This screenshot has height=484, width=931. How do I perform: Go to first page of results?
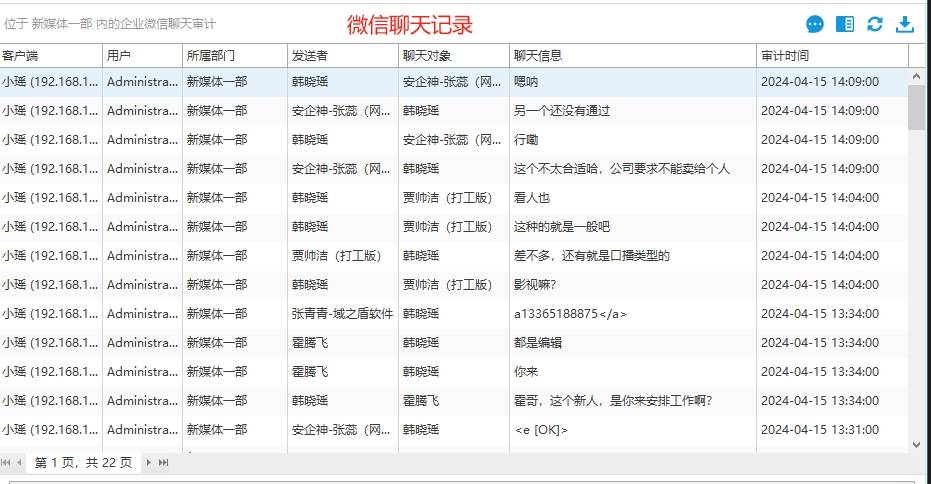coord(6,463)
